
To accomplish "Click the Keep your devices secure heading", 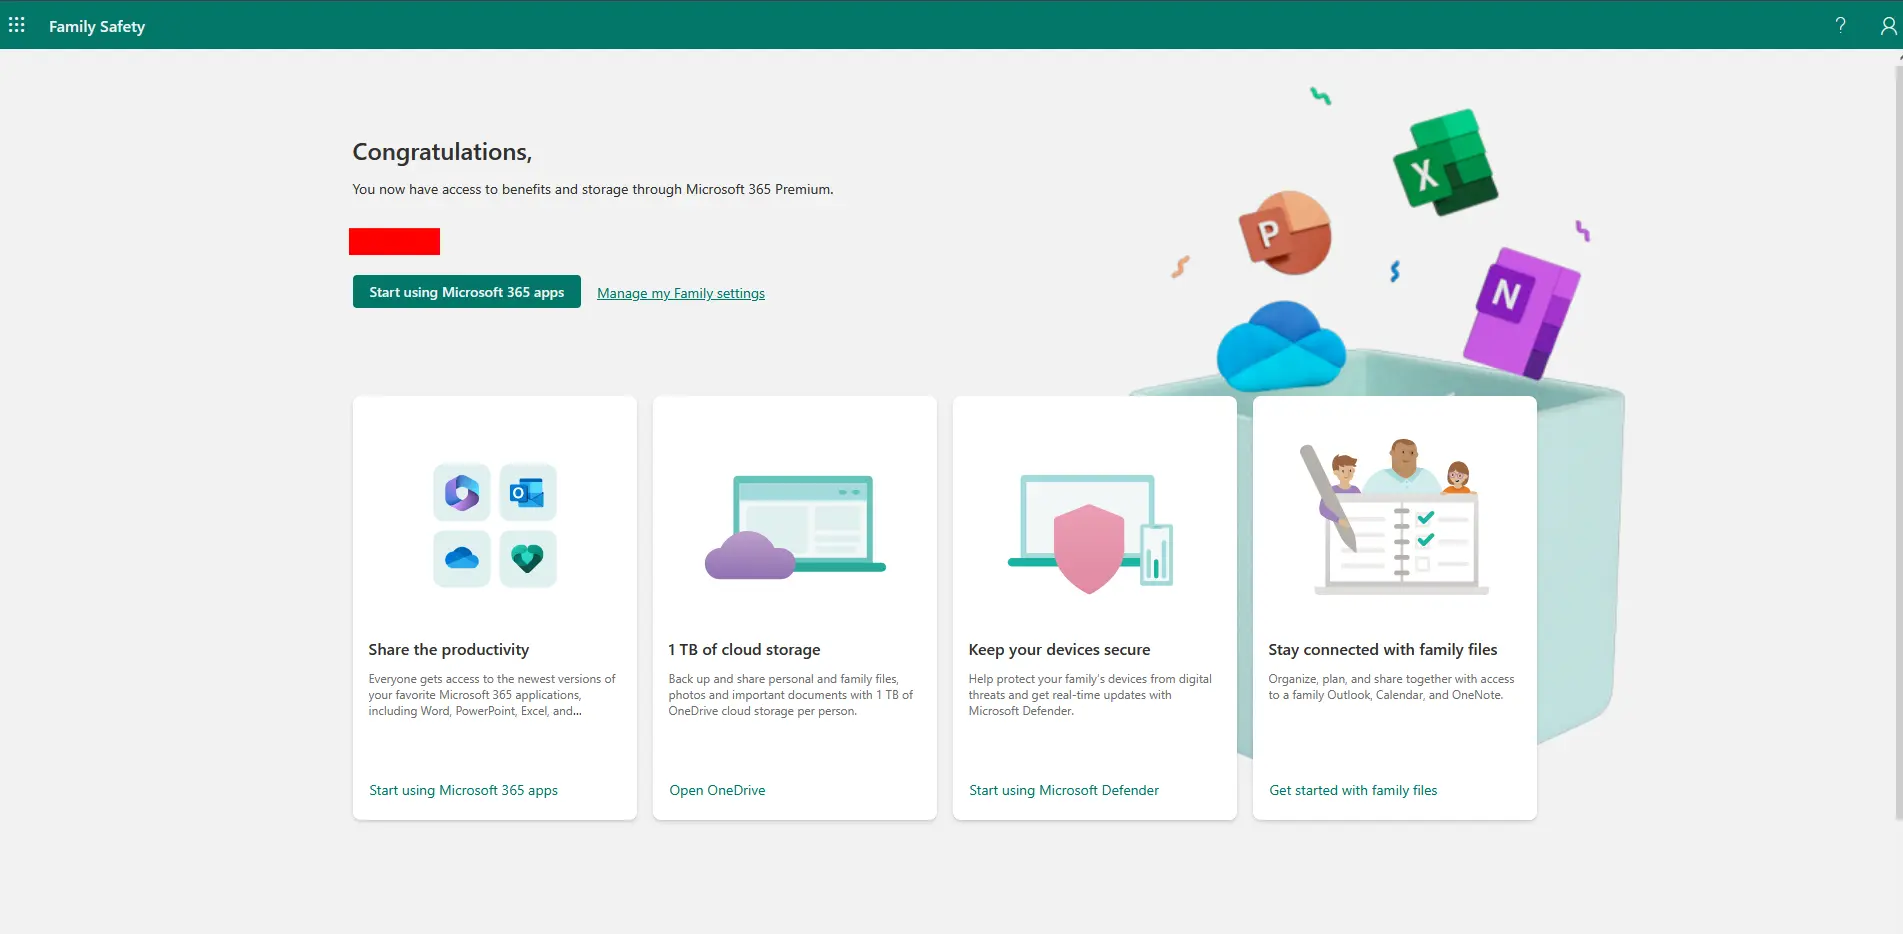I will tap(1059, 650).
